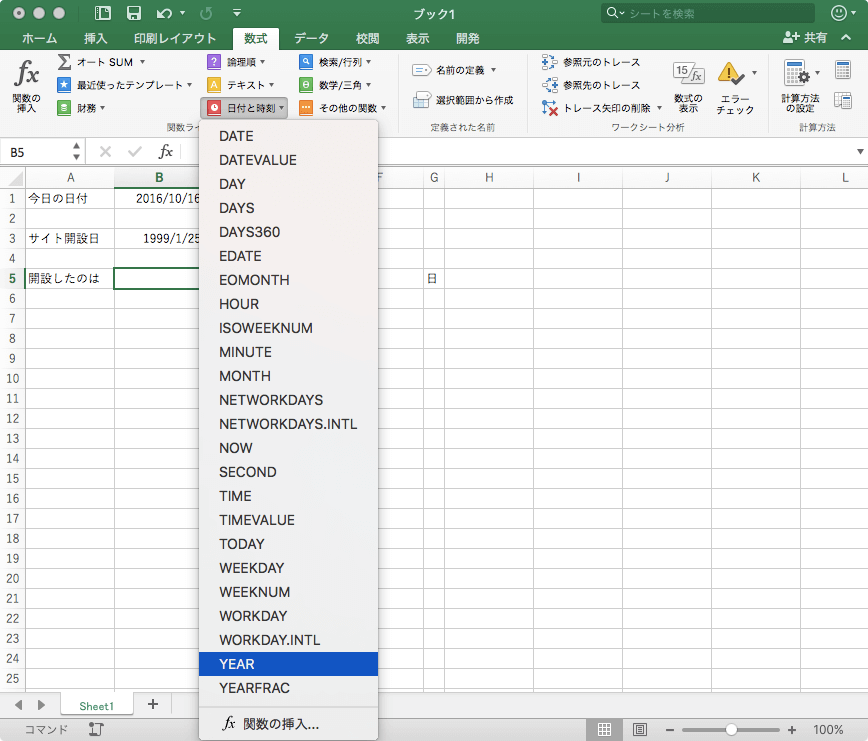Open the Logical functions question-mark icon
The width and height of the screenshot is (868, 741).
pyautogui.click(x=214, y=62)
